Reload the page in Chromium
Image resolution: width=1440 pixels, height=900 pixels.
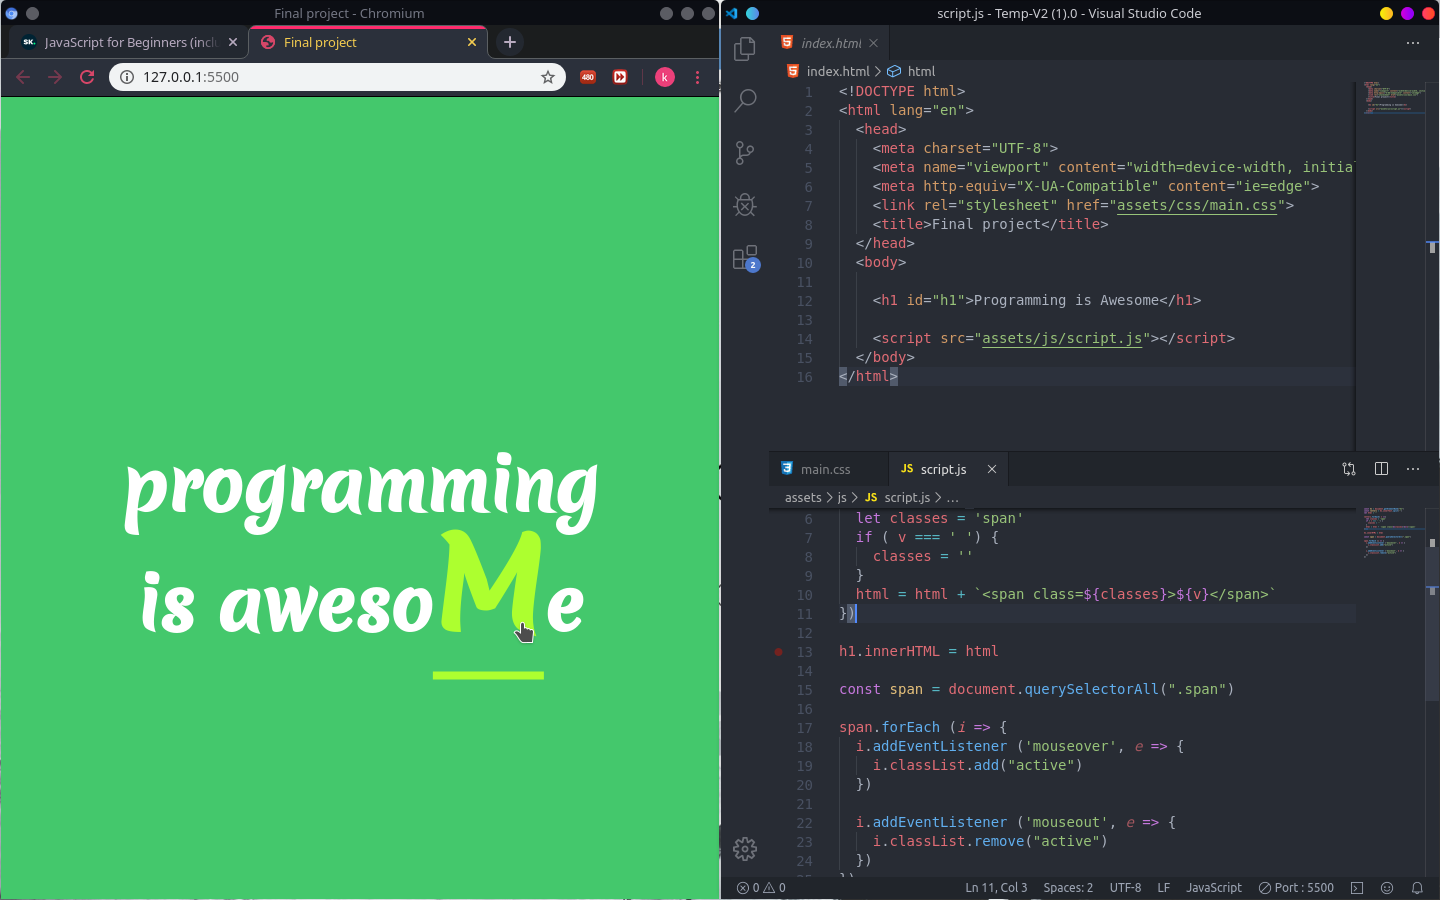coord(87,77)
